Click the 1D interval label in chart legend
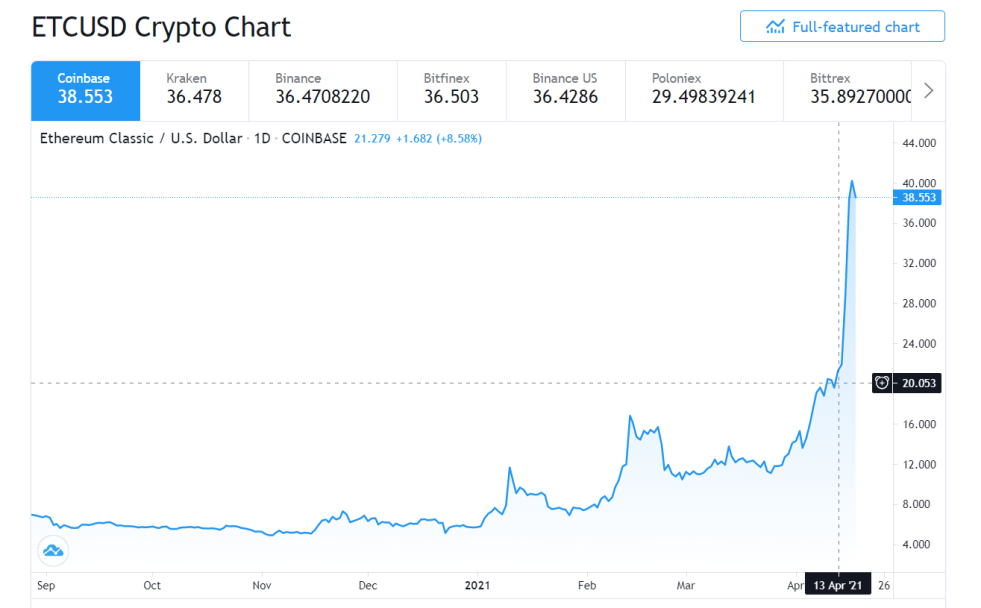The width and height of the screenshot is (981, 608). tap(262, 138)
